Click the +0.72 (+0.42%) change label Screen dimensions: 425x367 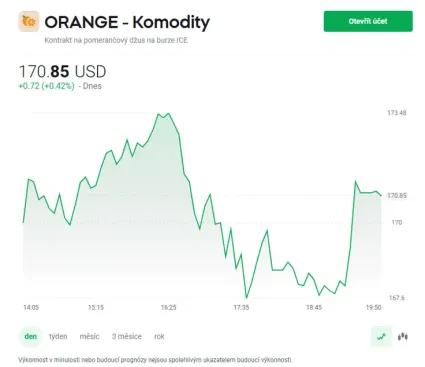click(x=46, y=86)
